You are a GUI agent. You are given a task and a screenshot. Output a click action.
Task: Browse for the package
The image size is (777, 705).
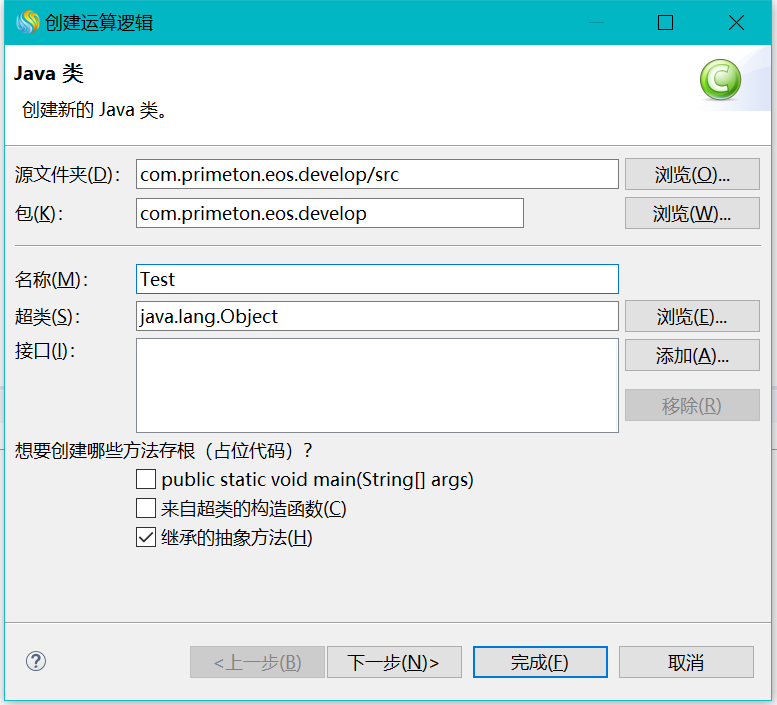click(x=692, y=213)
